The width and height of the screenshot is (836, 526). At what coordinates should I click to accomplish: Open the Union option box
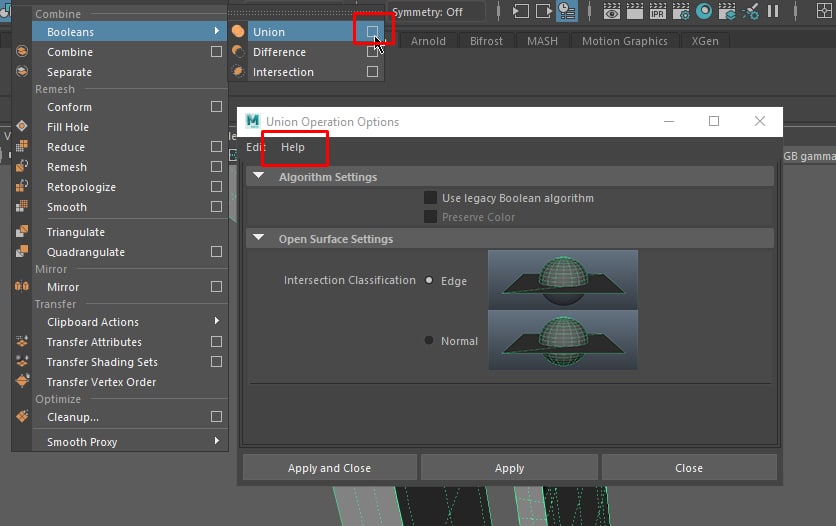[x=373, y=31]
